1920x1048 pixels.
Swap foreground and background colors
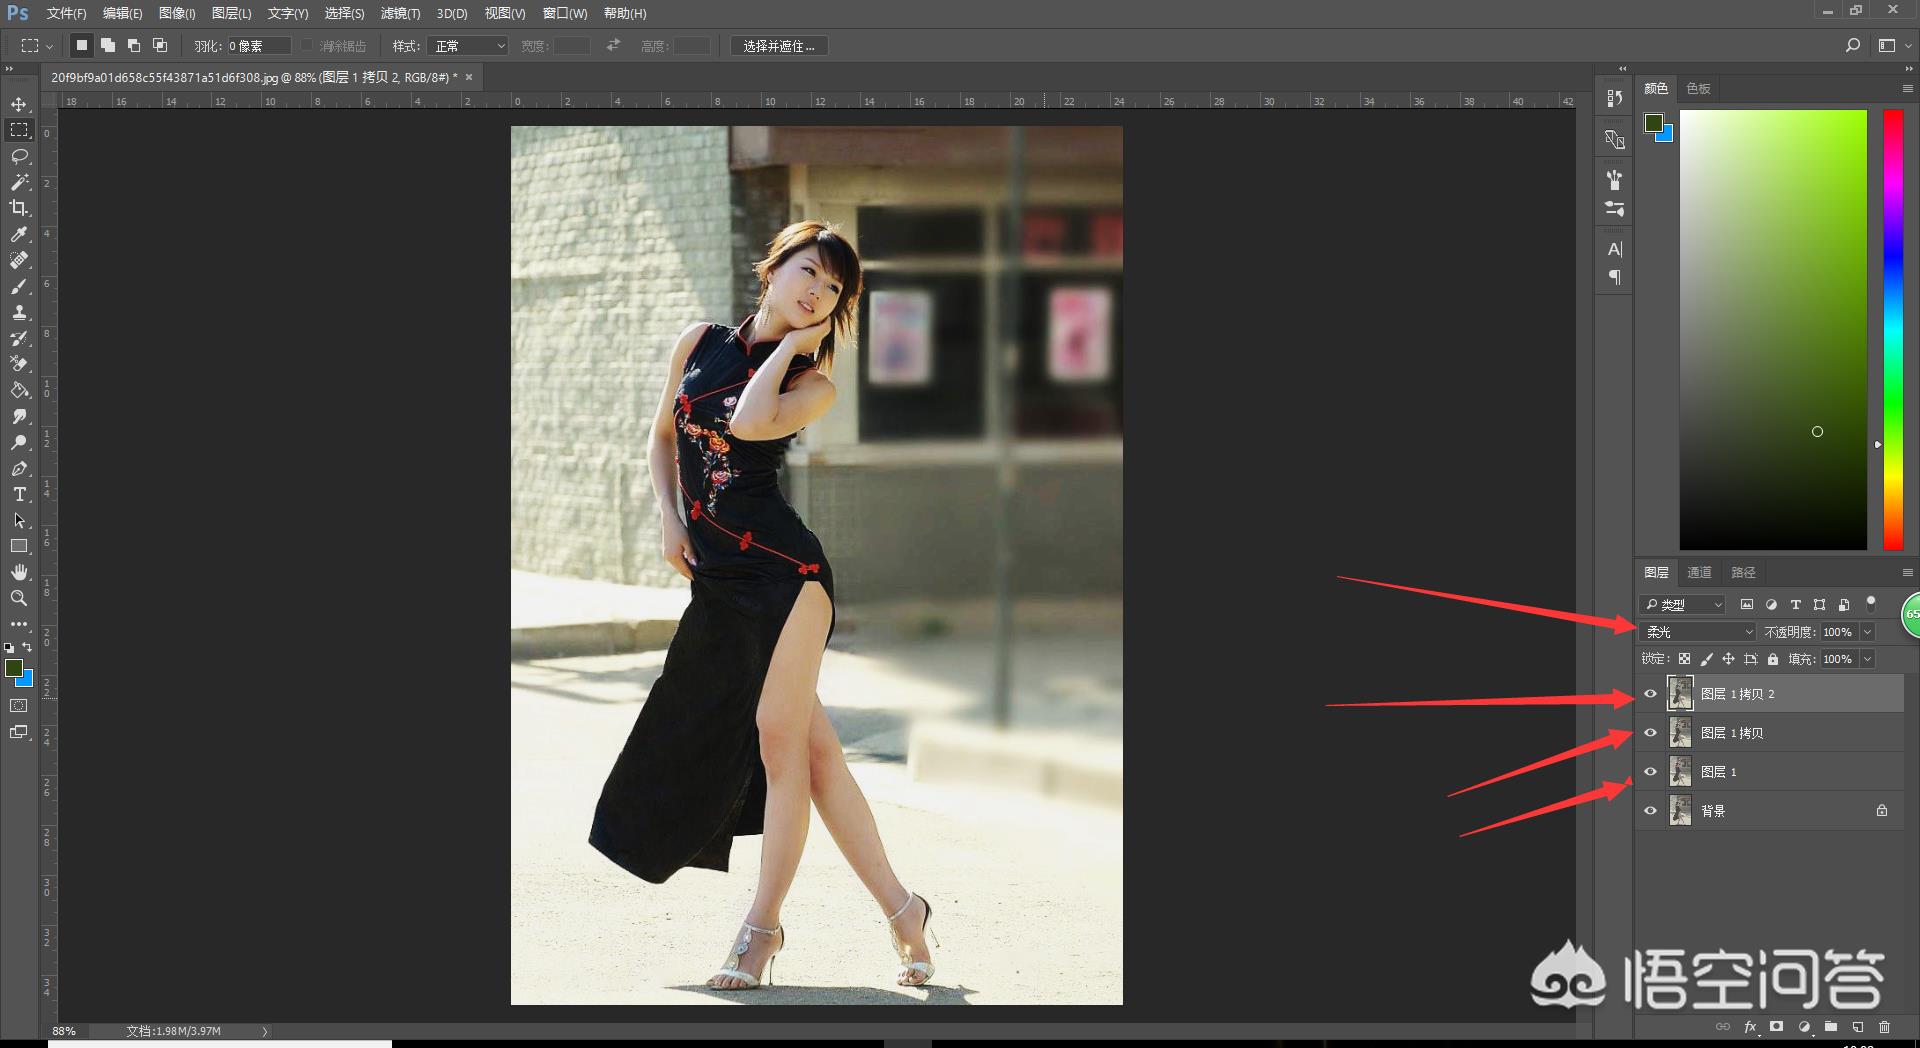(x=28, y=648)
